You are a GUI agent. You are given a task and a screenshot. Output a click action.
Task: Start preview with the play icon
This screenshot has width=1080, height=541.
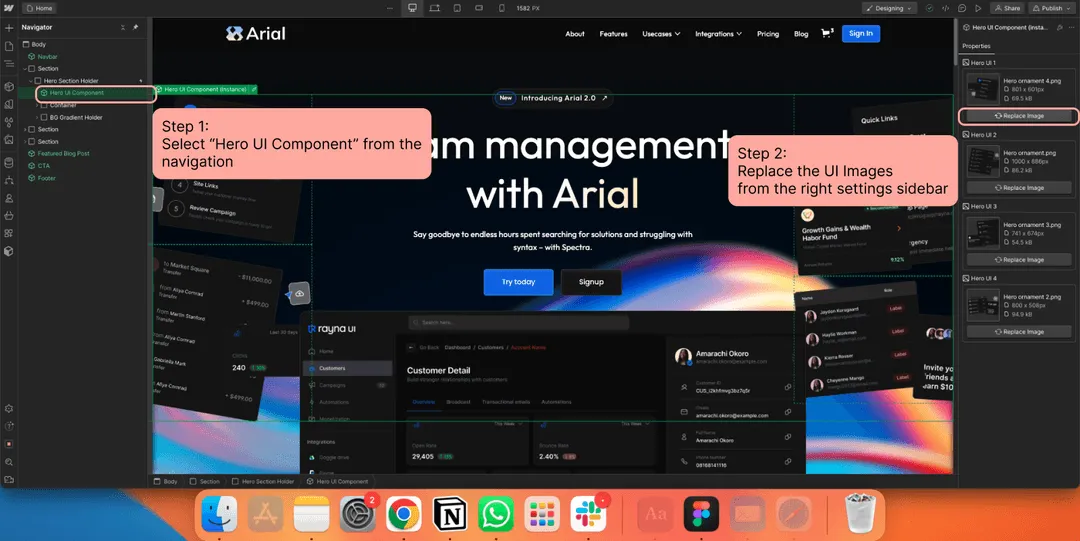[x=978, y=8]
